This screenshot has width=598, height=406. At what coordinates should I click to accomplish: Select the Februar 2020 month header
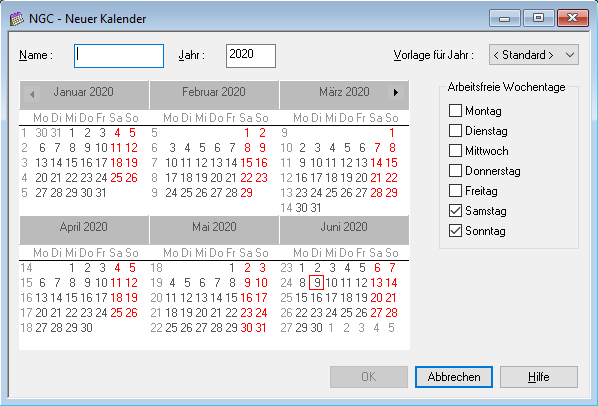coord(214,92)
